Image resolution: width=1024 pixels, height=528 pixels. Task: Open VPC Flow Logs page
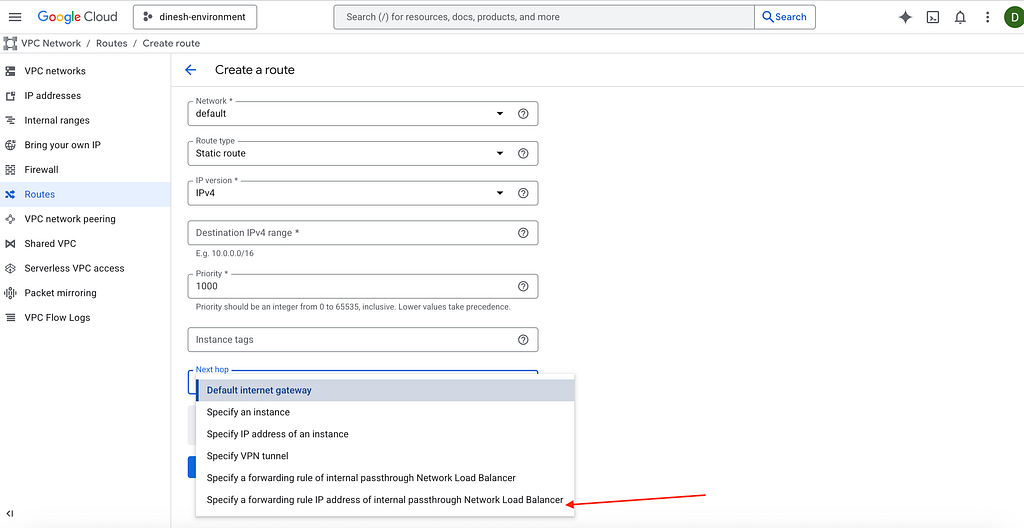tap(57, 318)
